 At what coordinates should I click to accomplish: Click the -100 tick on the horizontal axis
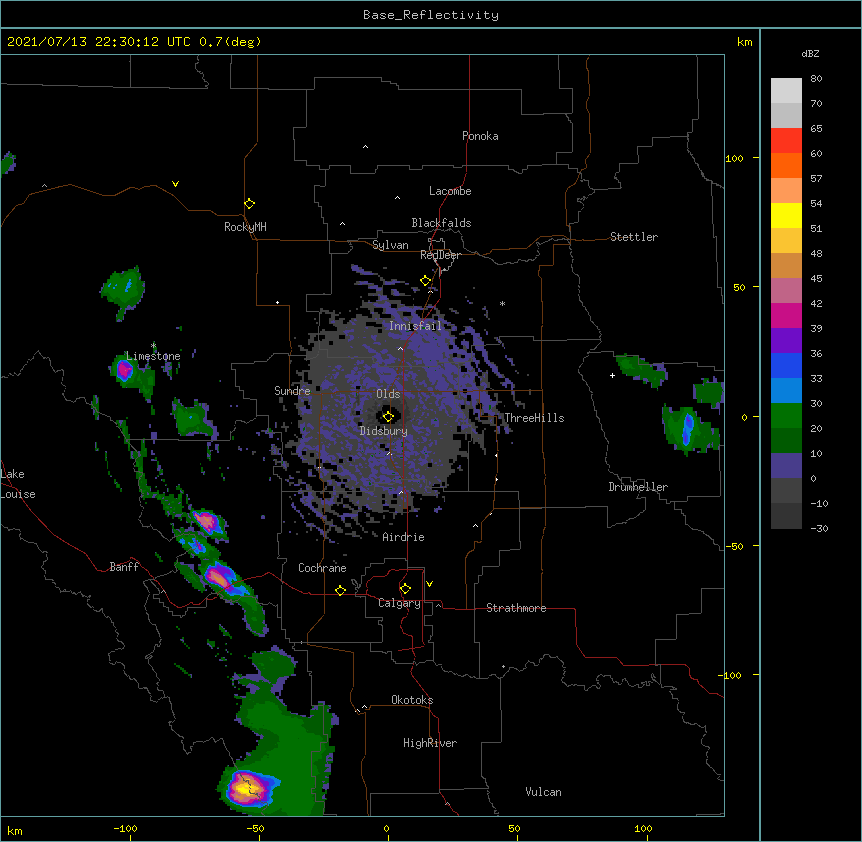(x=125, y=828)
